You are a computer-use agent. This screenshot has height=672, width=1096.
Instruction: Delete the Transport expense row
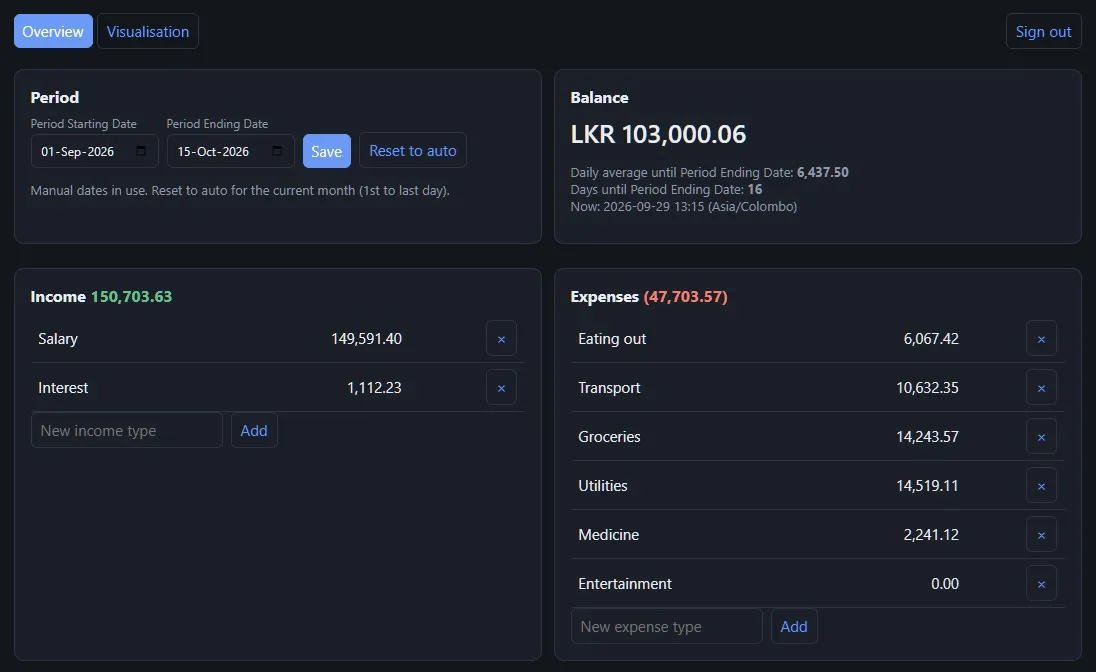(x=1041, y=388)
